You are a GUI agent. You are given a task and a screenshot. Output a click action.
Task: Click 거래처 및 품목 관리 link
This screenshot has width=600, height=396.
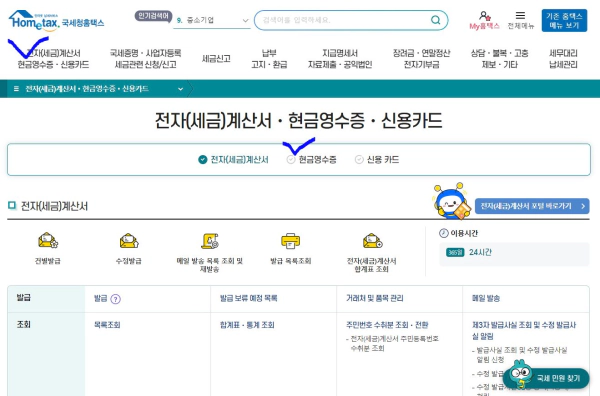(375, 298)
